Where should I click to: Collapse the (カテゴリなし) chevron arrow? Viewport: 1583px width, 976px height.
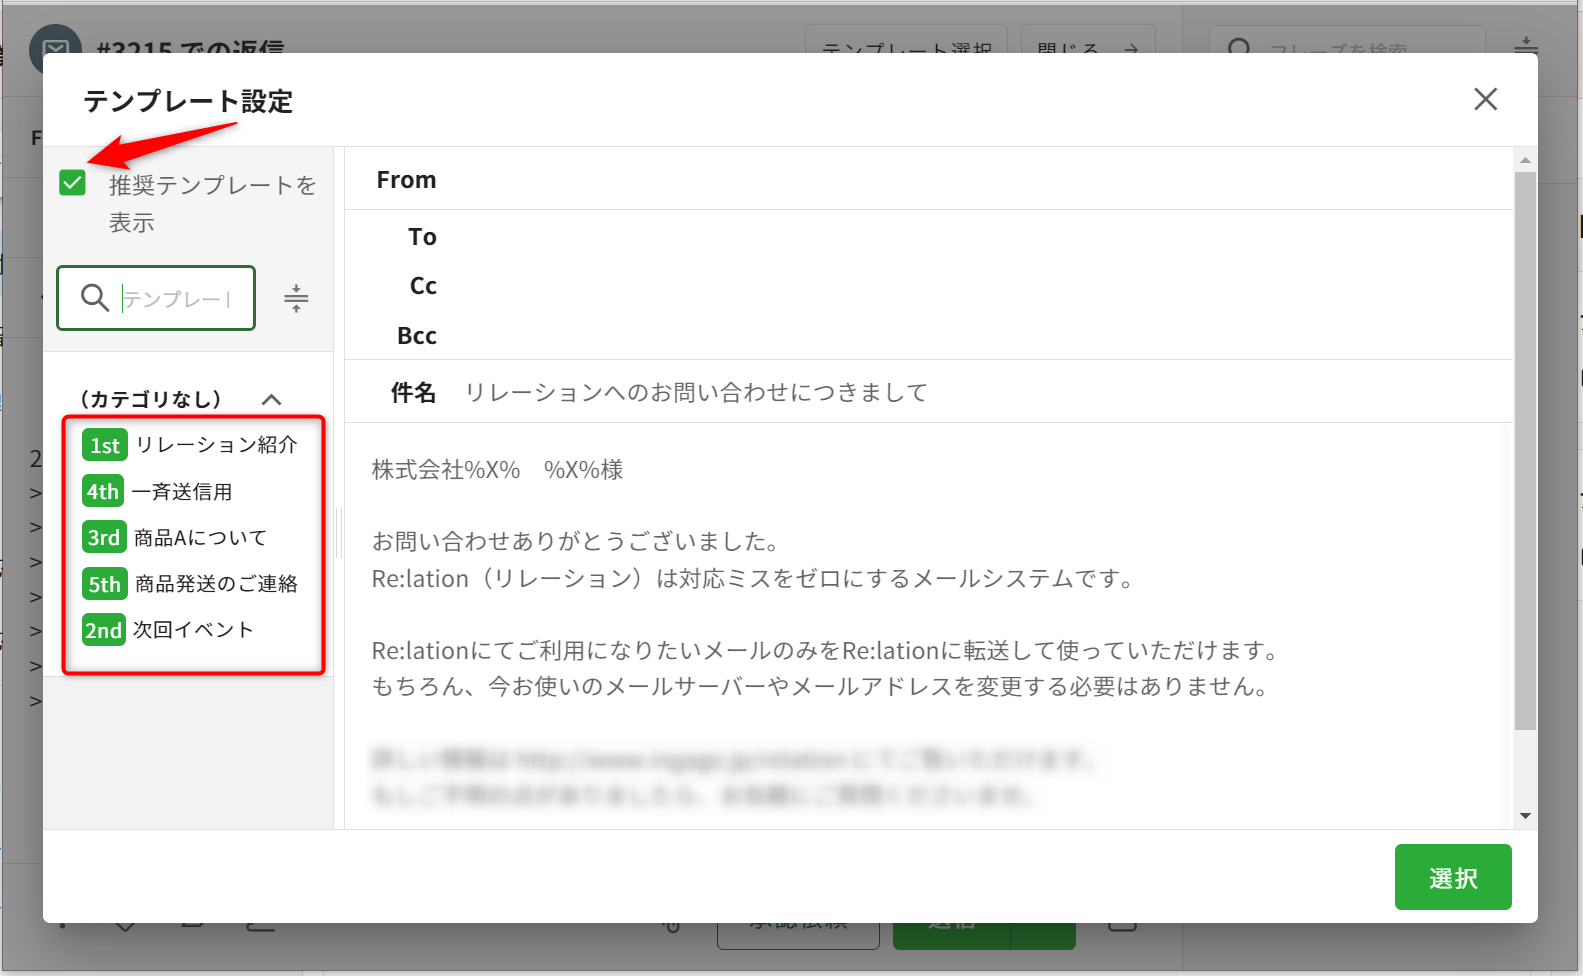point(271,399)
